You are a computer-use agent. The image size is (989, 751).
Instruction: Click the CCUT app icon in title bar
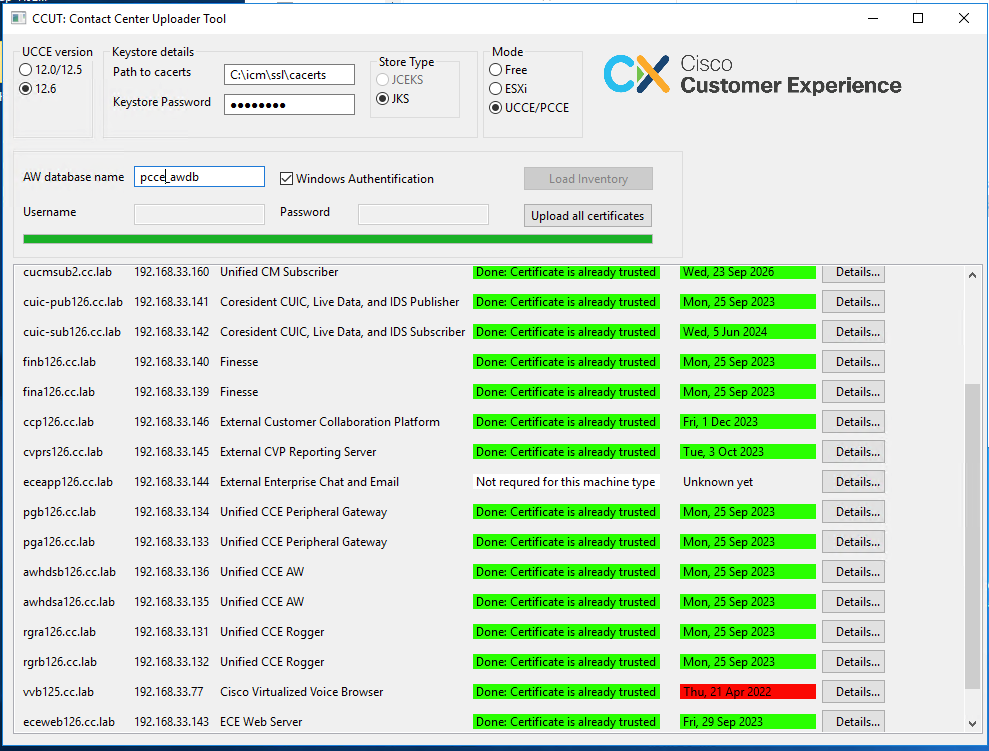pyautogui.click(x=18, y=18)
